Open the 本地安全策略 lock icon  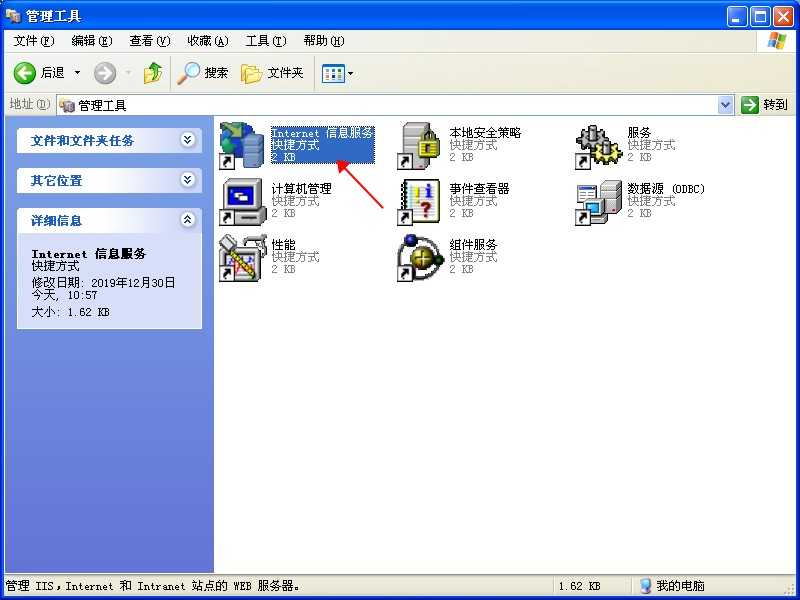tap(419, 146)
